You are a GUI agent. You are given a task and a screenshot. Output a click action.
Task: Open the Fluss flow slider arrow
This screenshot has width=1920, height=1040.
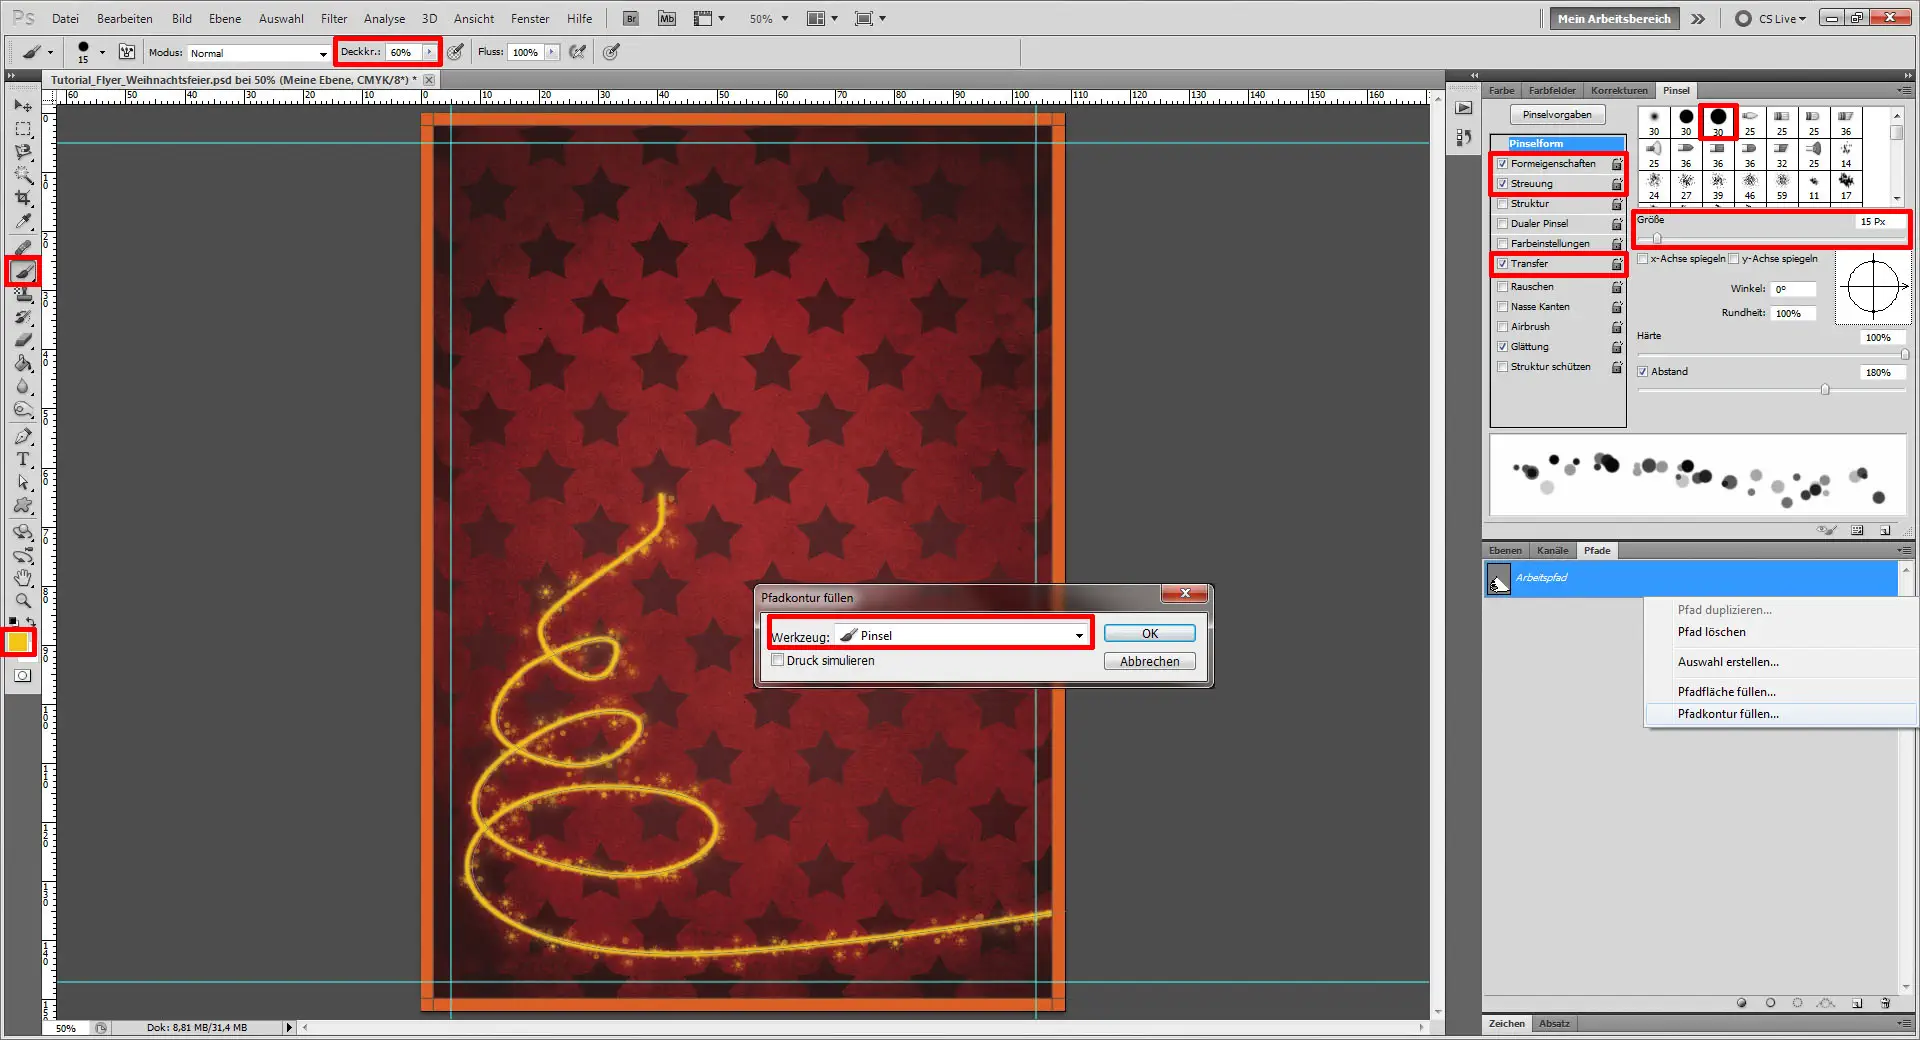[x=551, y=52]
